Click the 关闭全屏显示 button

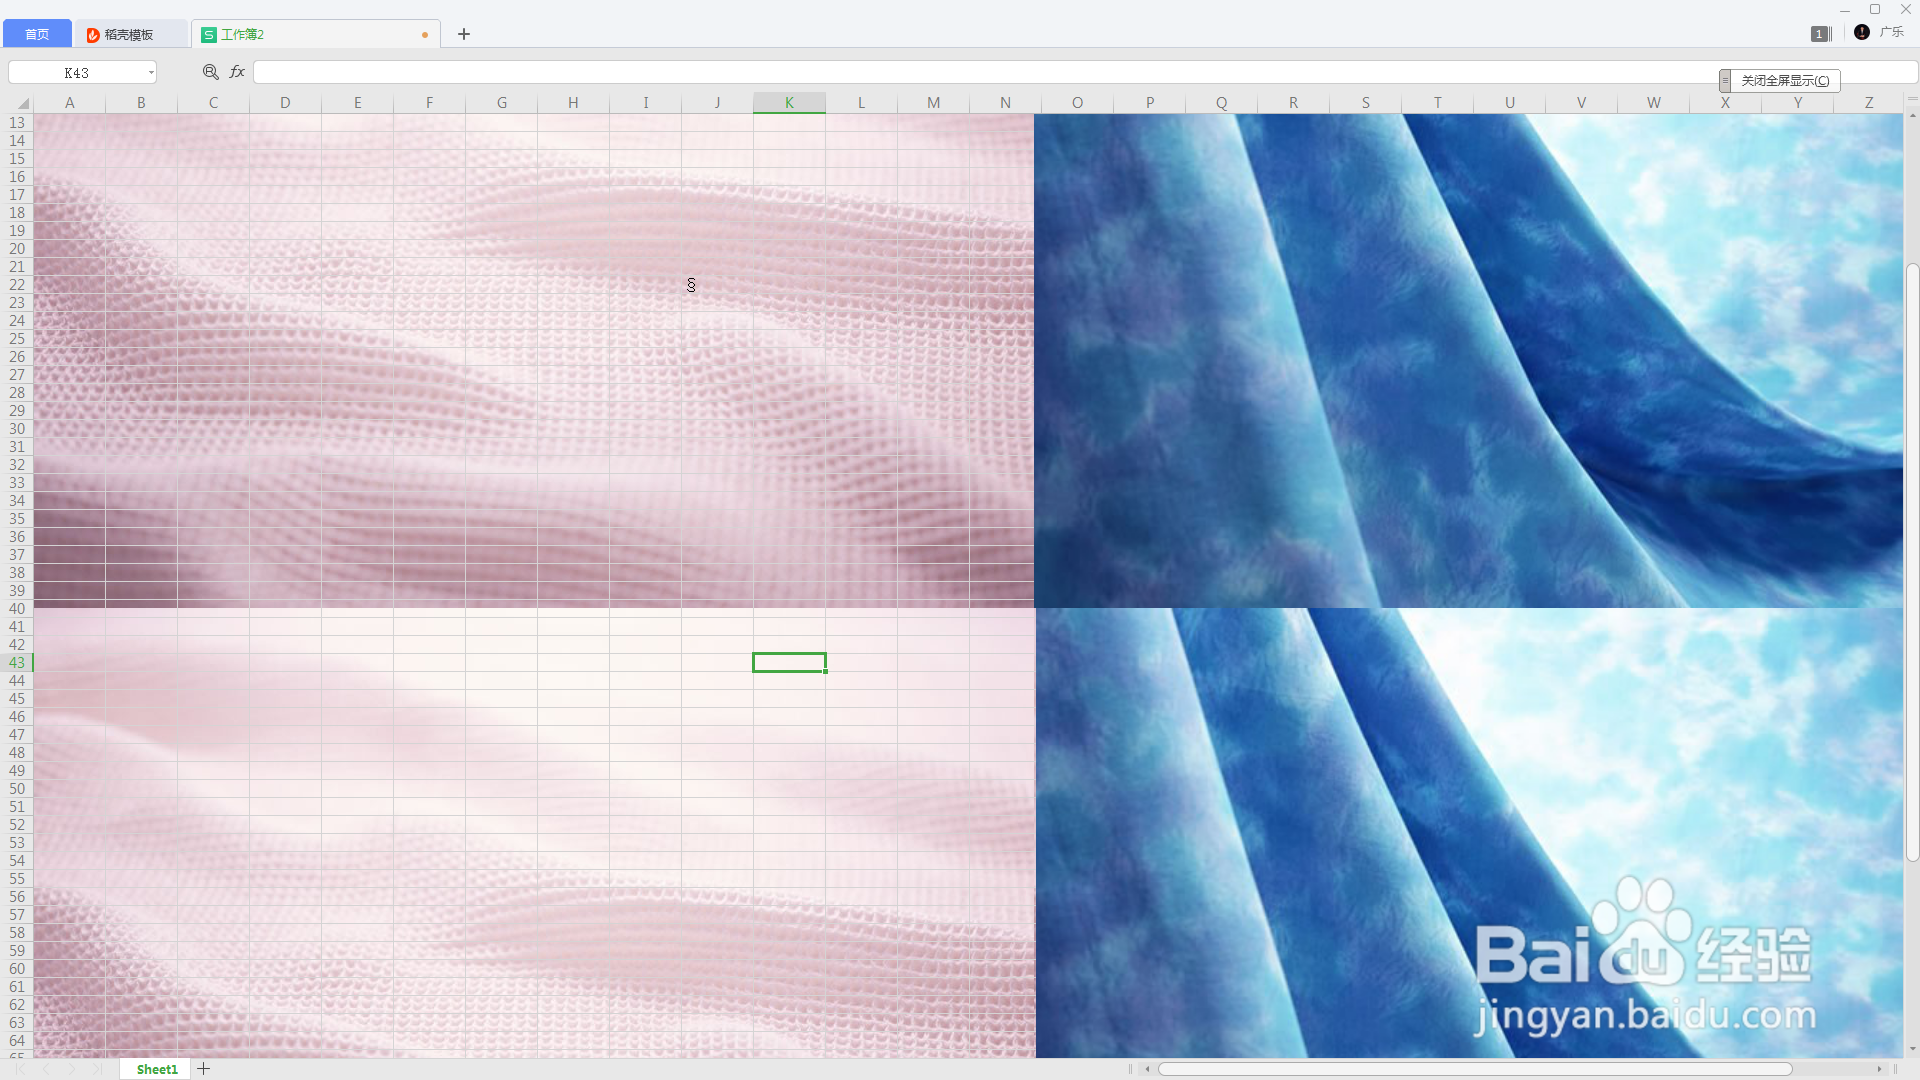click(1785, 81)
